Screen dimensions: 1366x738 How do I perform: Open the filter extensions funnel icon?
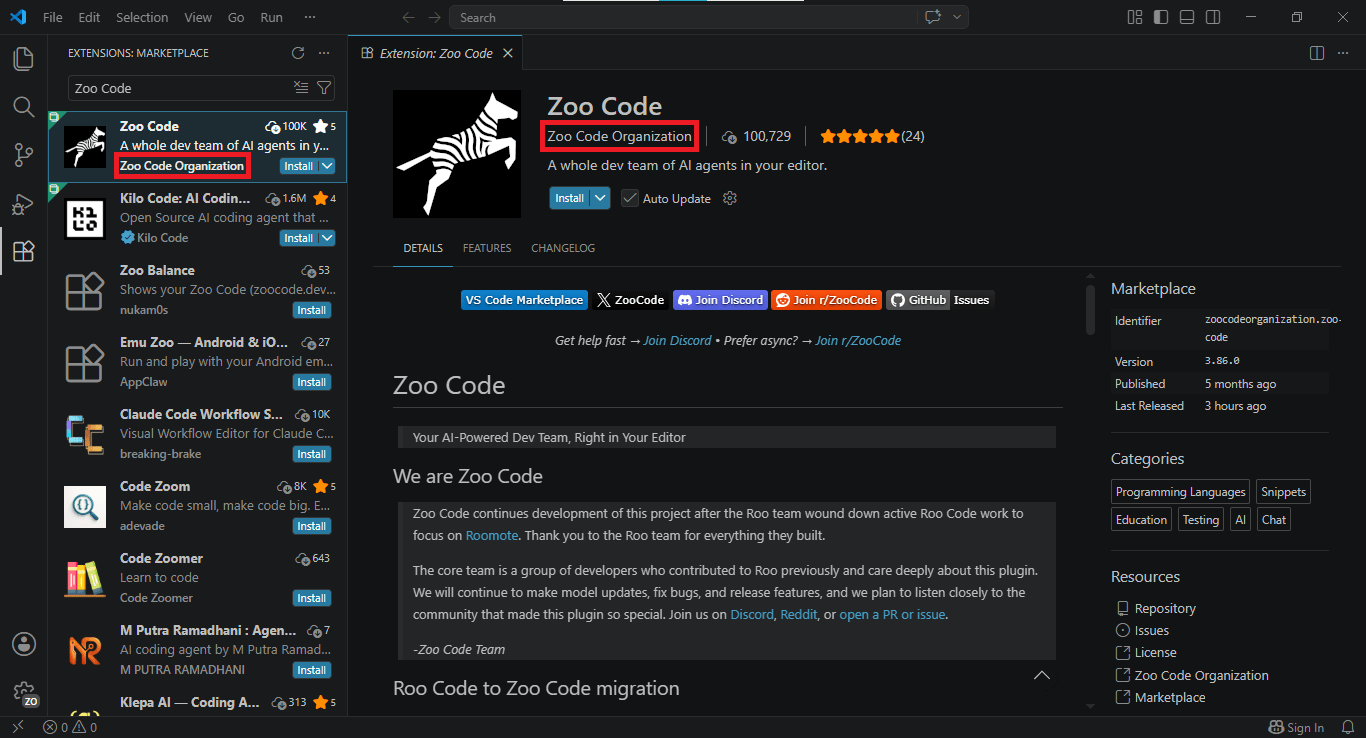(324, 88)
